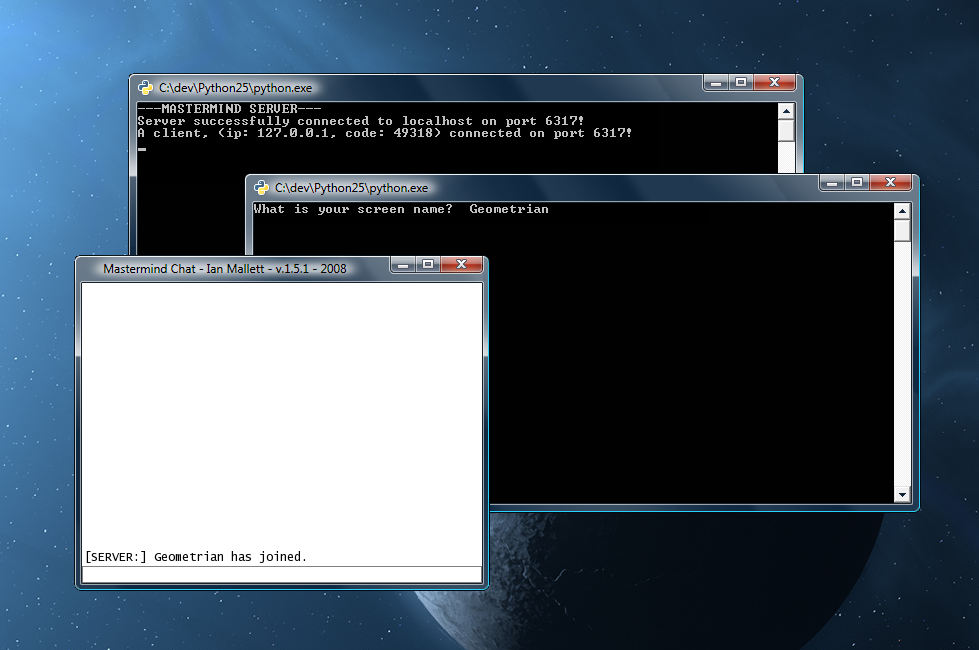The height and width of the screenshot is (650, 979).
Task: Minimize the screen name prompt console
Action: coord(832,183)
